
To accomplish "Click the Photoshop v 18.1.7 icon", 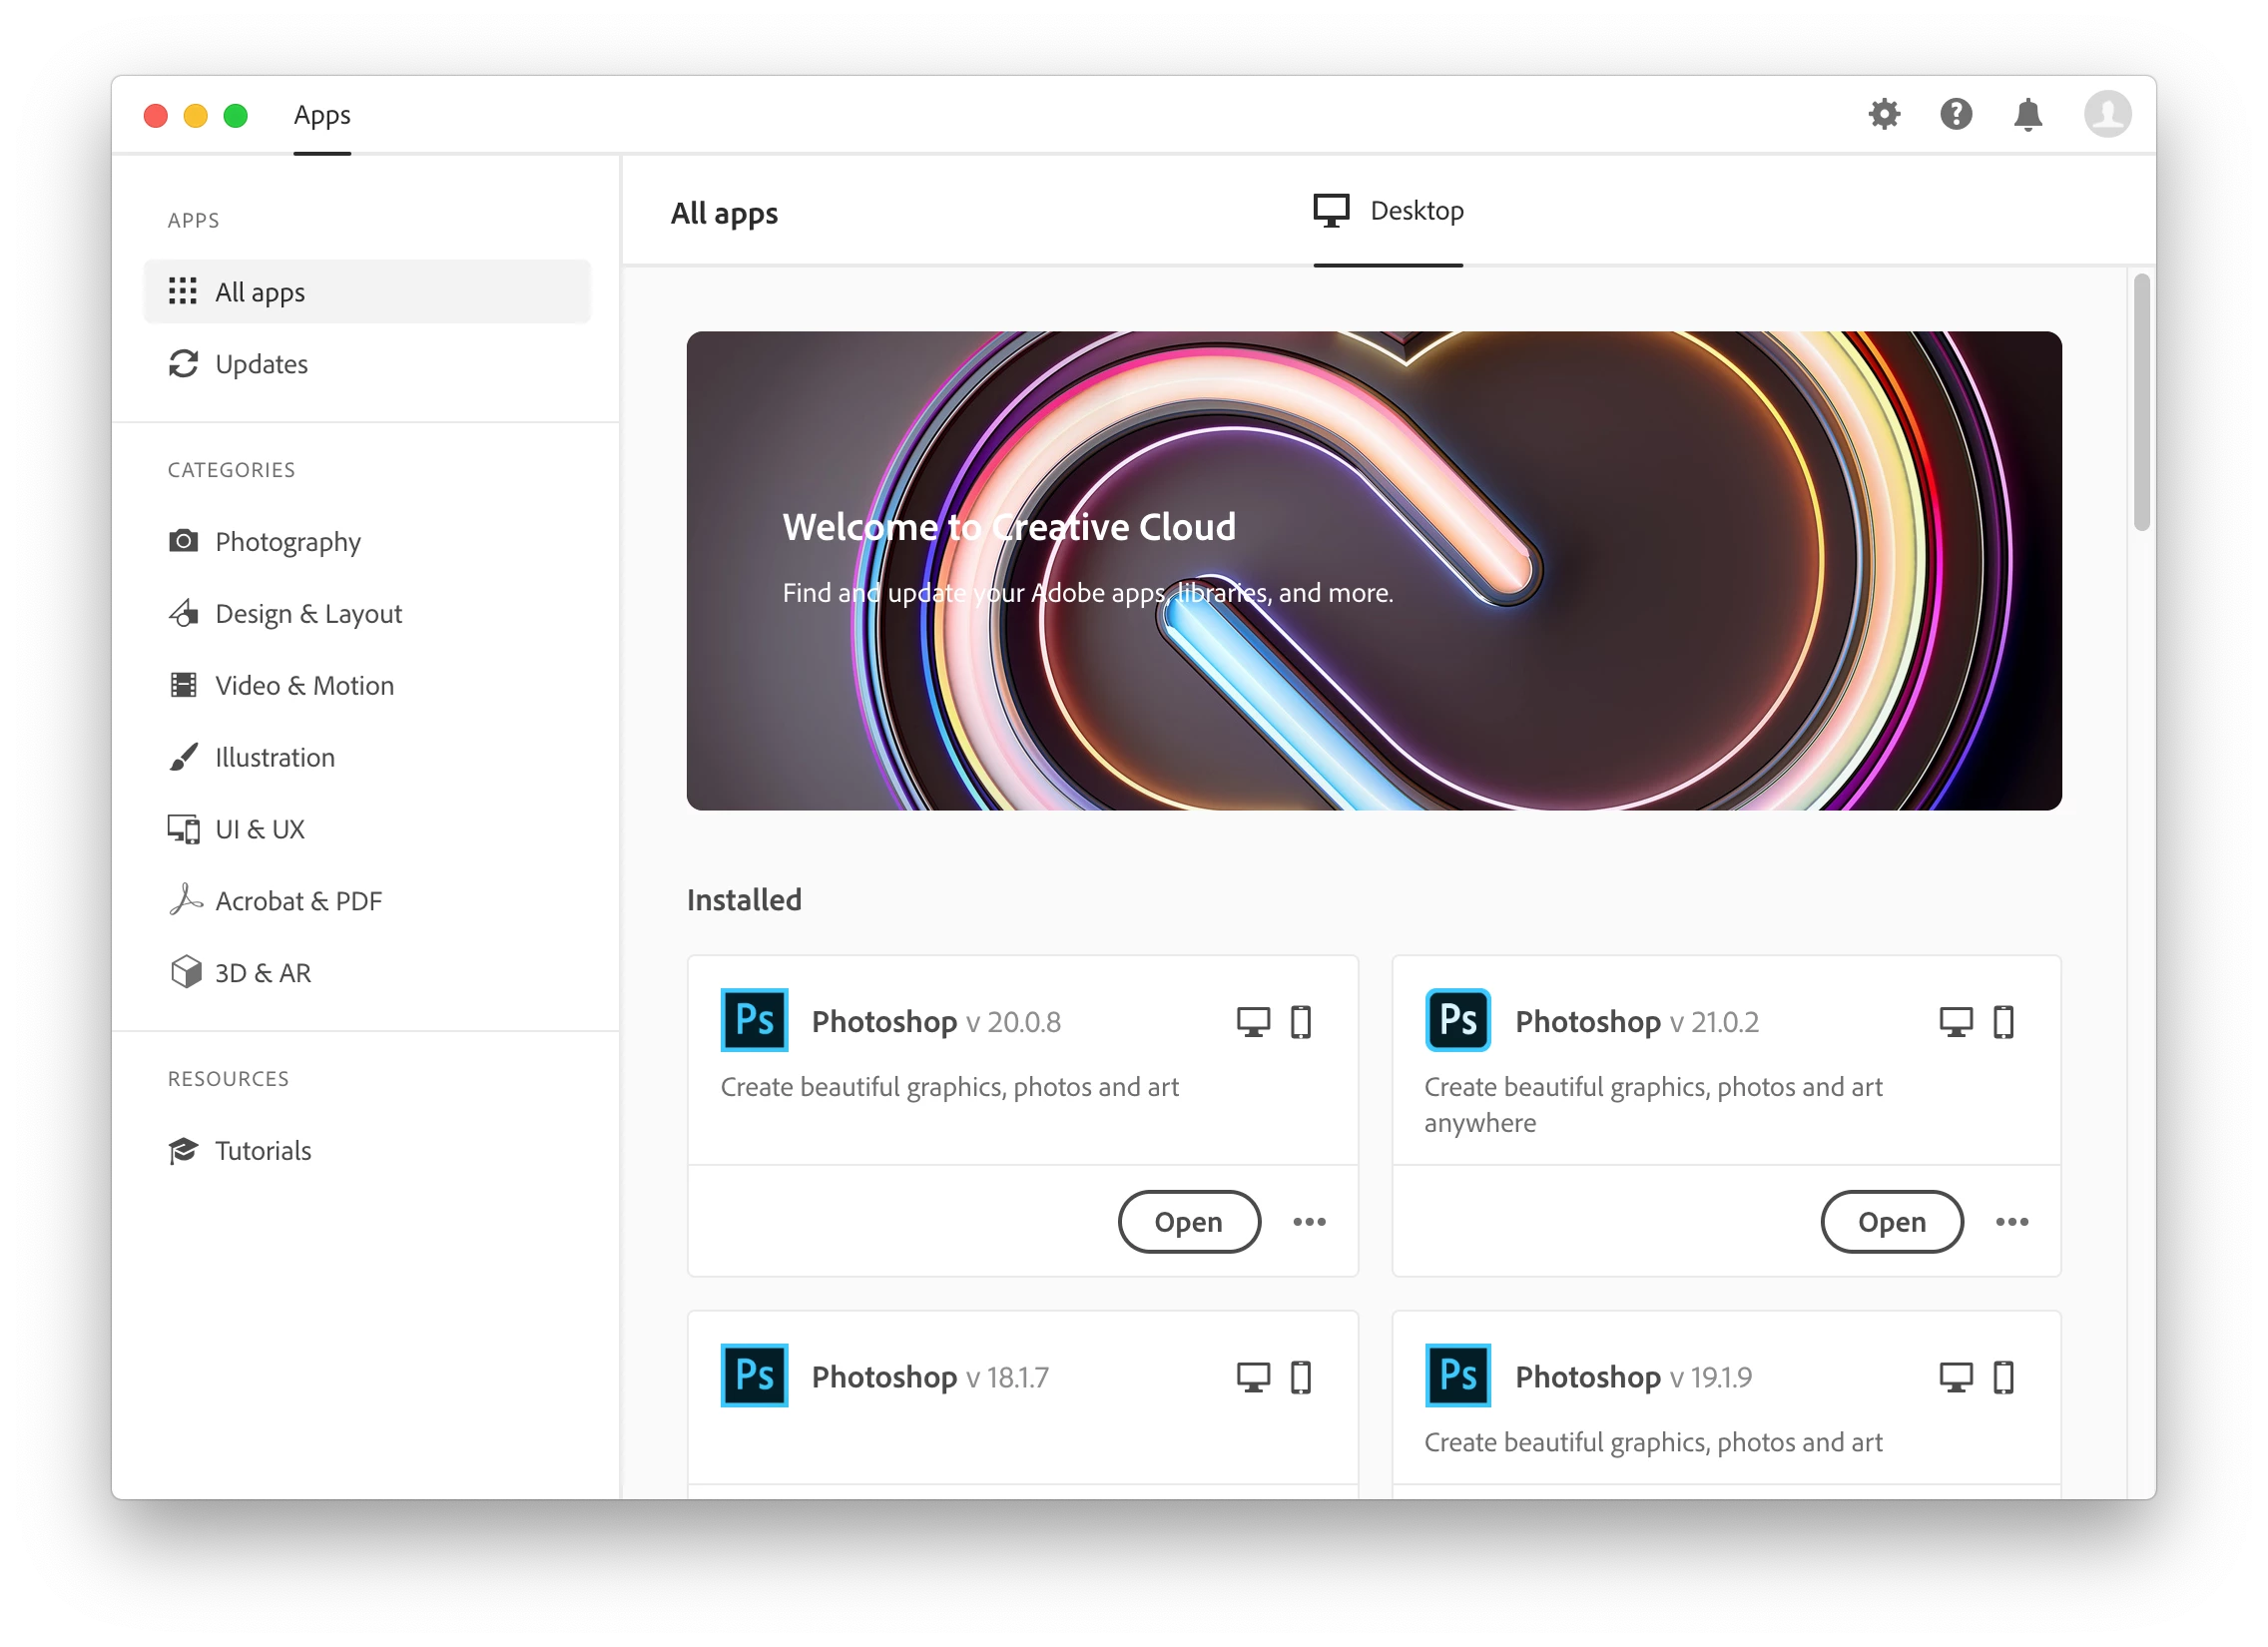I will 754,1376.
